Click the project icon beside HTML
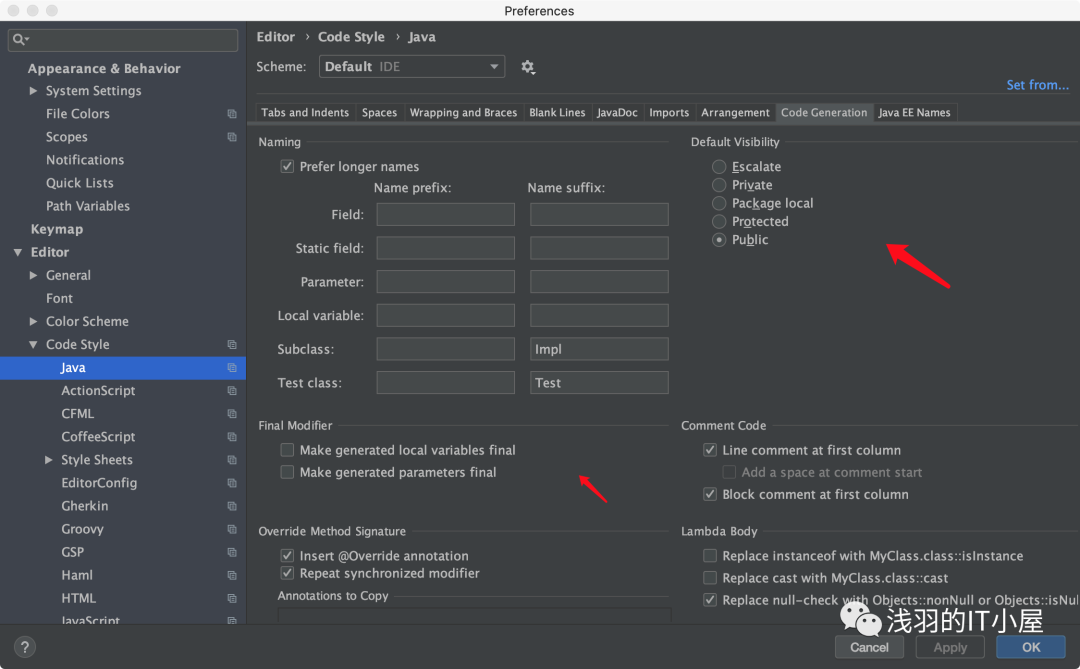 (x=232, y=599)
